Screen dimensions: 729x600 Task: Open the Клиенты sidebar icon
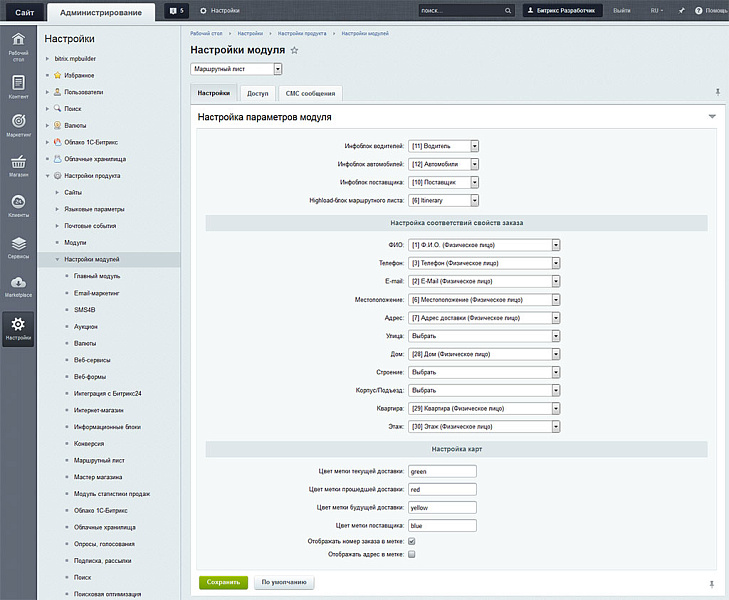[18, 206]
